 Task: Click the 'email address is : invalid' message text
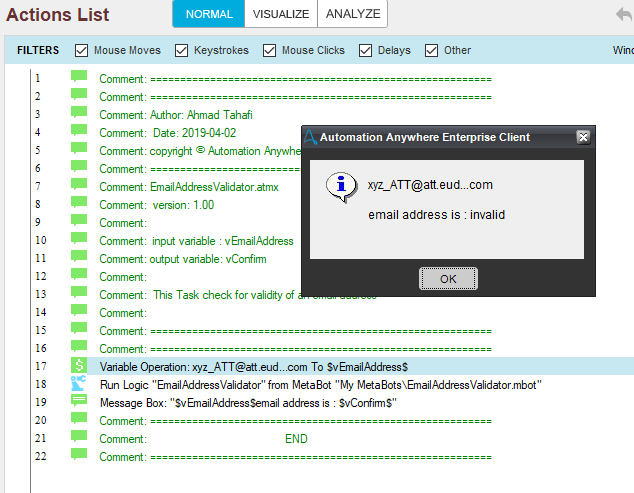click(x=436, y=215)
